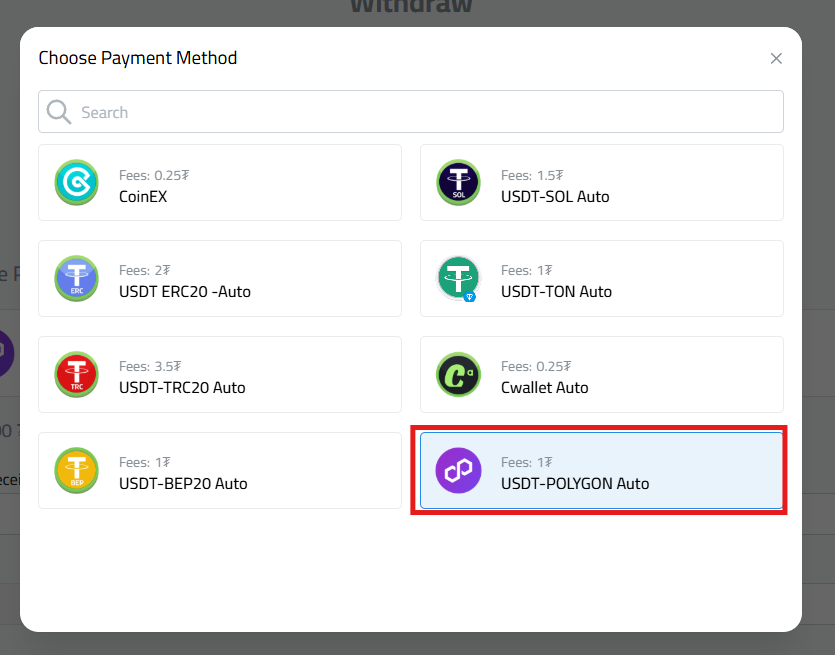The height and width of the screenshot is (655, 835).
Task: Choose USDT-TON Auto payment method
Action: (600, 278)
